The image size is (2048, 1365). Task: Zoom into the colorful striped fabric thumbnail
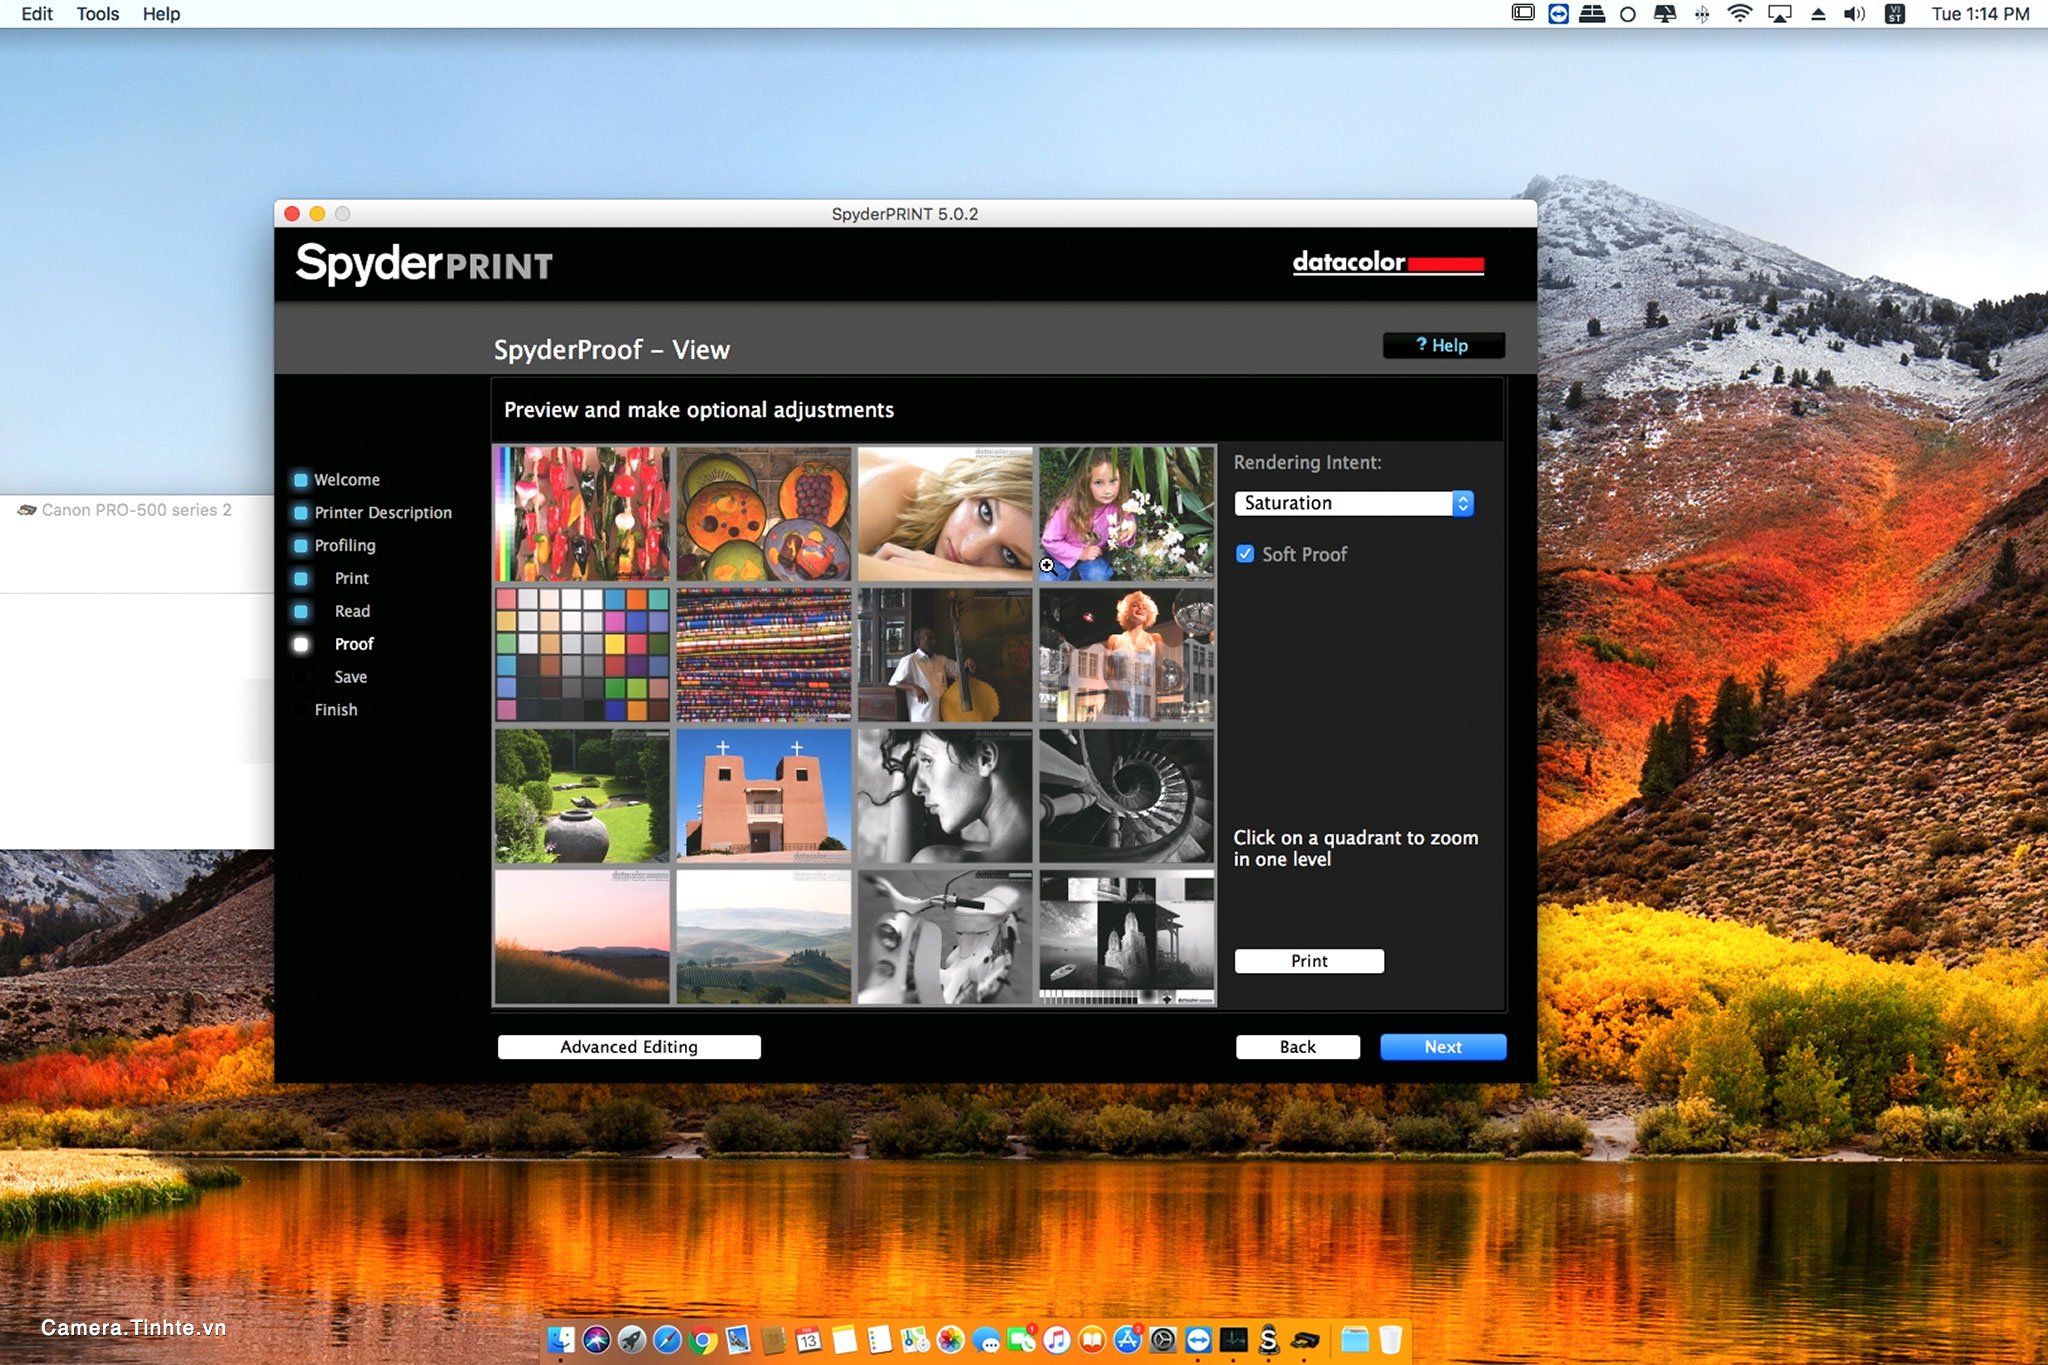(764, 655)
